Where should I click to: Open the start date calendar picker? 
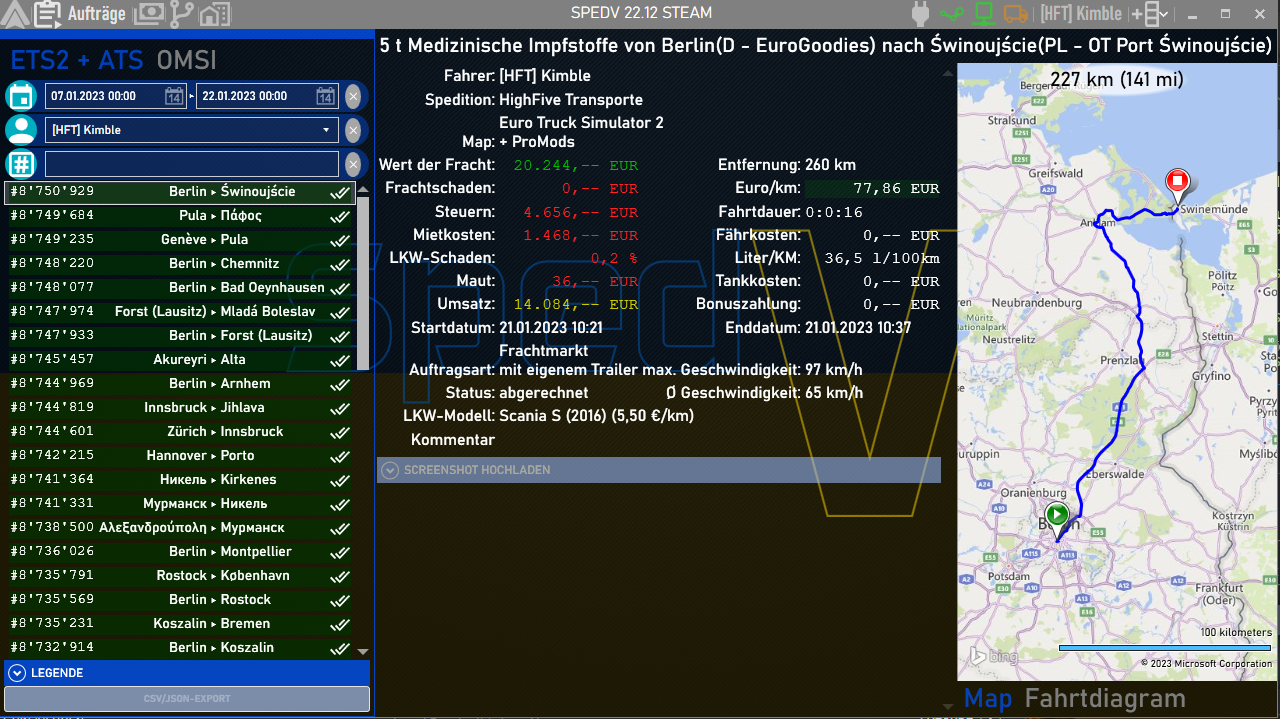point(175,96)
